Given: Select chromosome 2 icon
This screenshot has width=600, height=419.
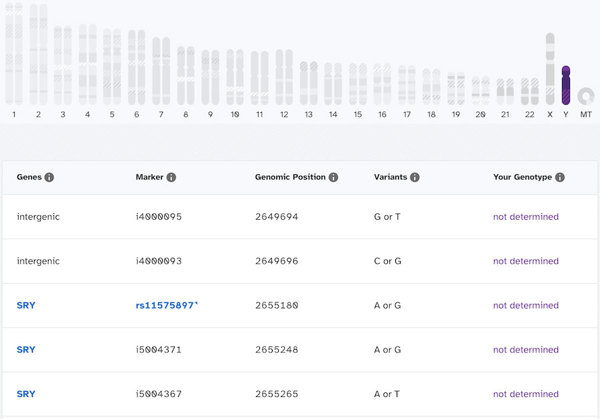Looking at the screenshot, I should tap(38, 54).
